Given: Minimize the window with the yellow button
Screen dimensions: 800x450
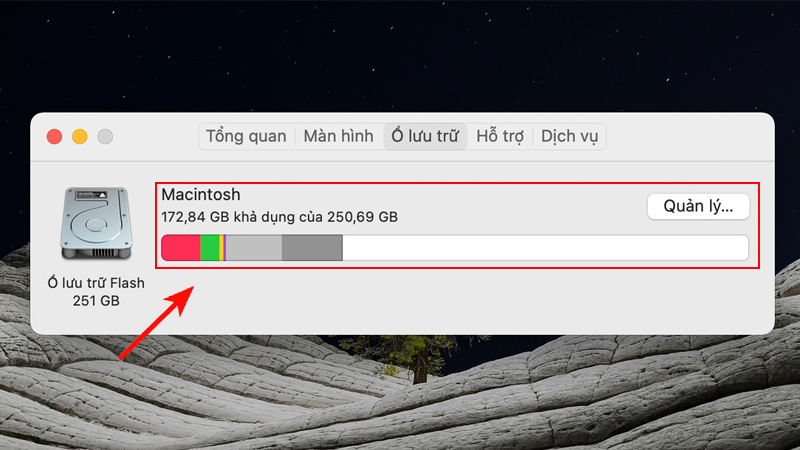Looking at the screenshot, I should pyautogui.click(x=79, y=137).
